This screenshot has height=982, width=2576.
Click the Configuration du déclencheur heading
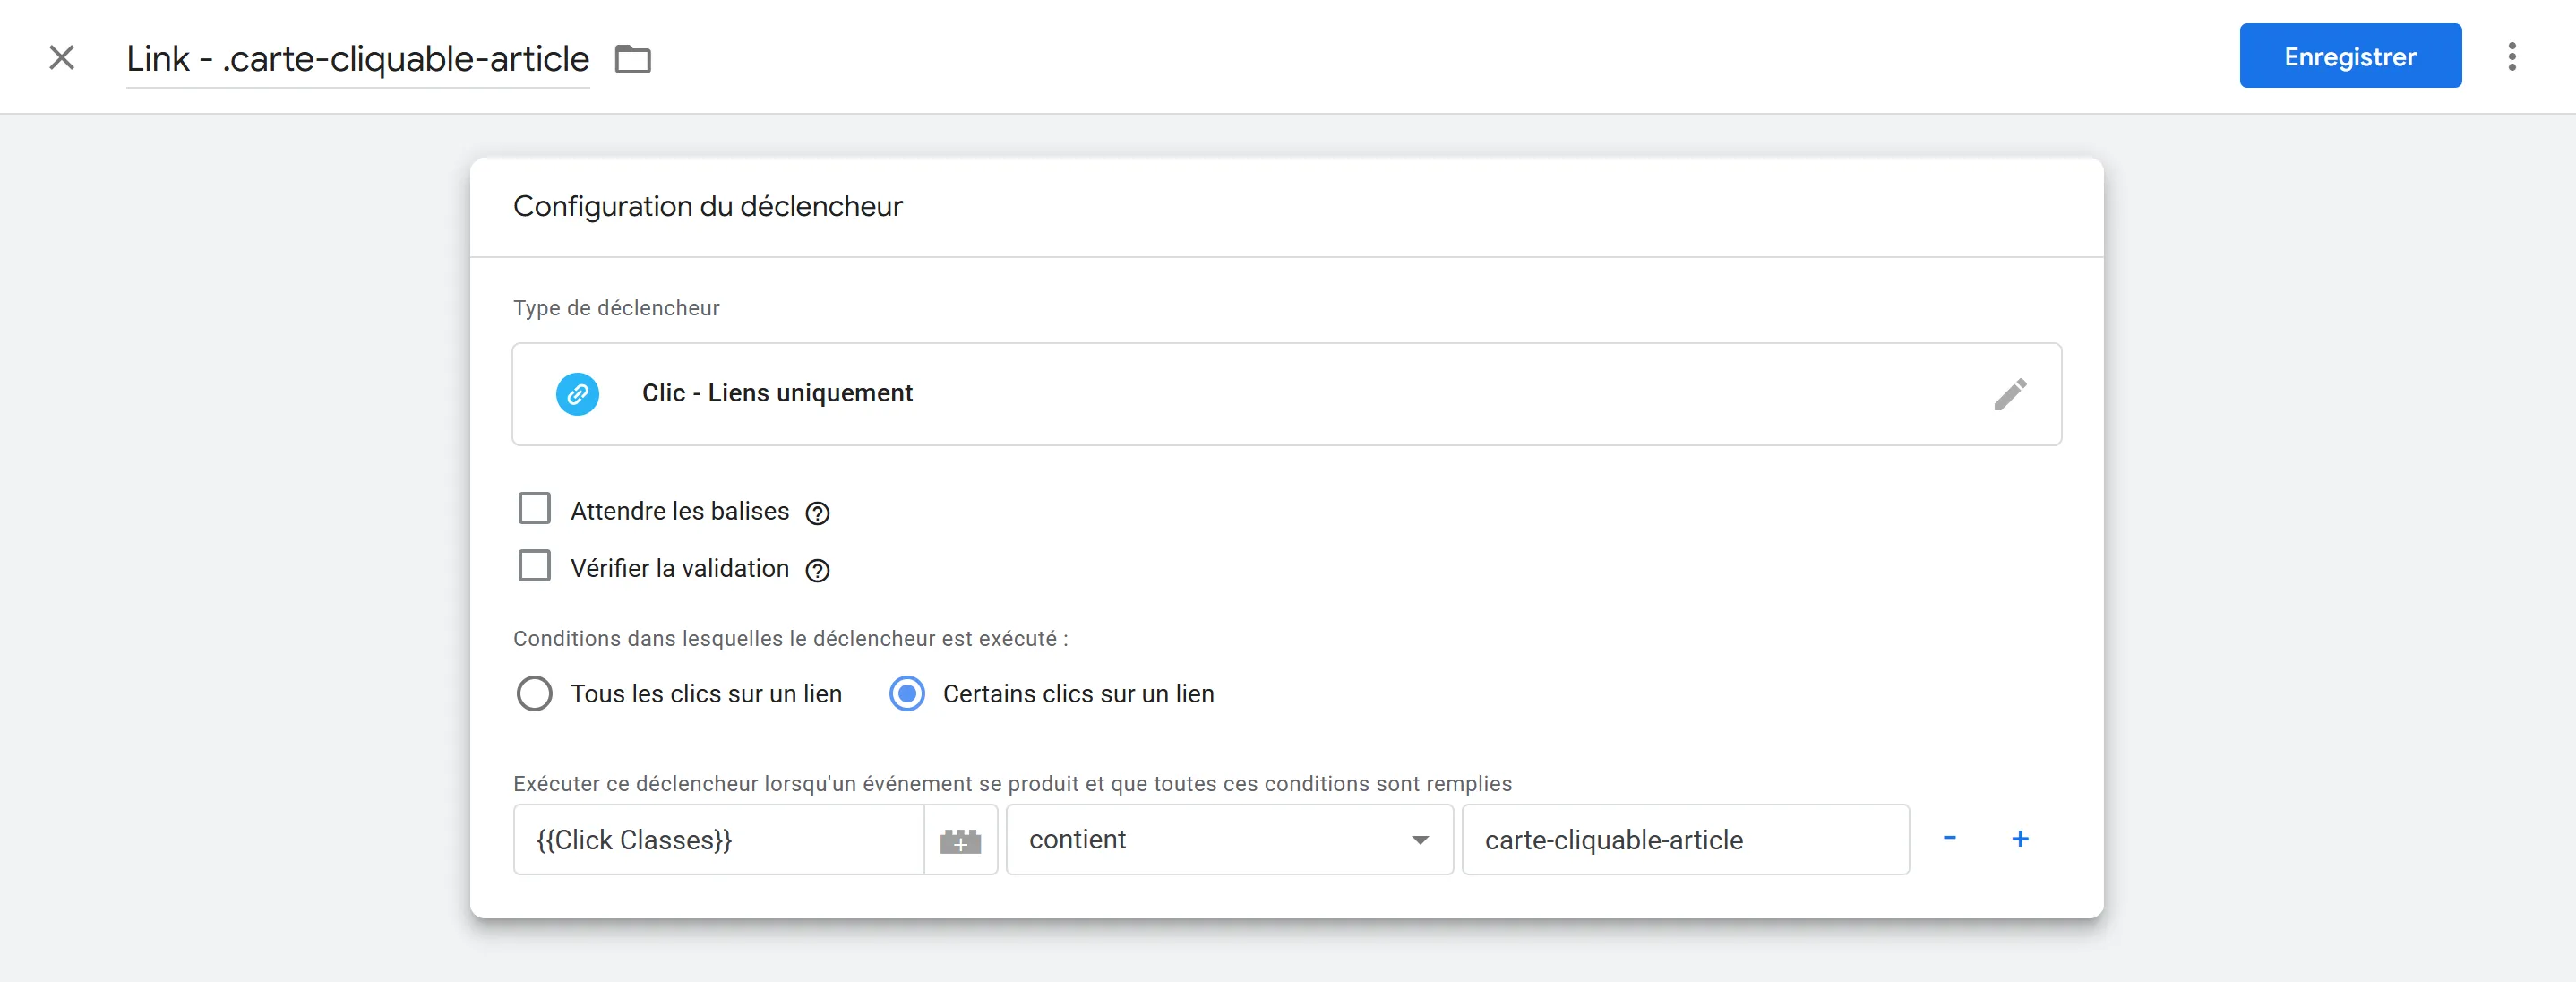pyautogui.click(x=708, y=206)
